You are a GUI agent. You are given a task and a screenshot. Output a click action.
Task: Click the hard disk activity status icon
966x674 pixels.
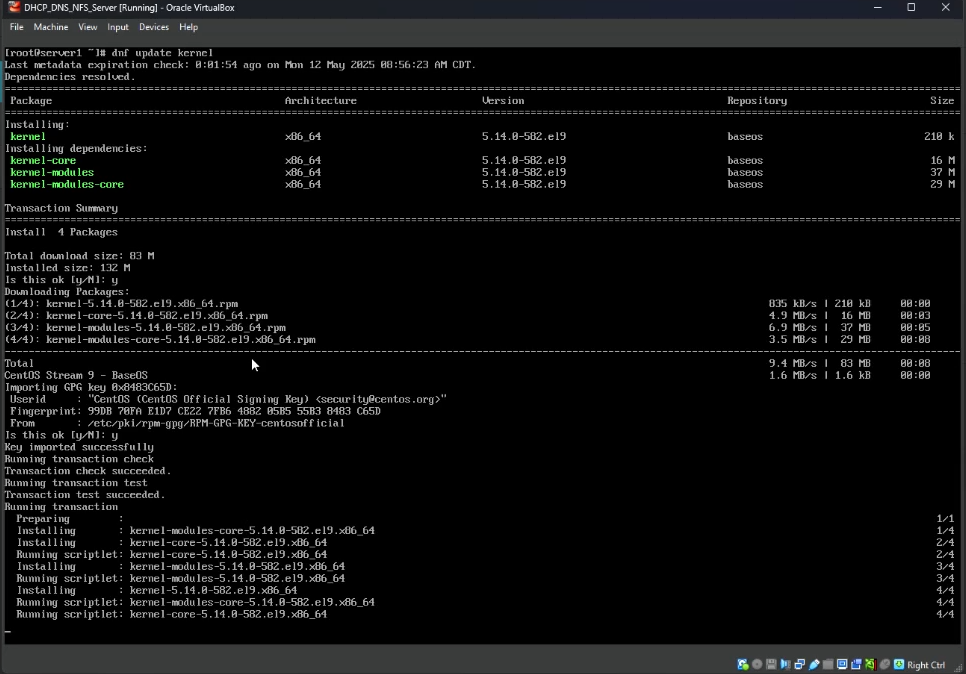click(x=743, y=664)
